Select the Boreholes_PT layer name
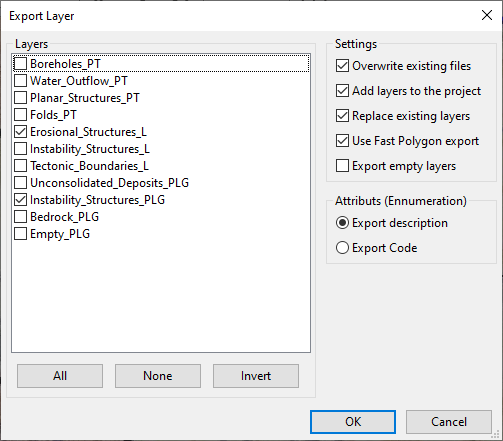The height and width of the screenshot is (441, 503). tap(65, 64)
